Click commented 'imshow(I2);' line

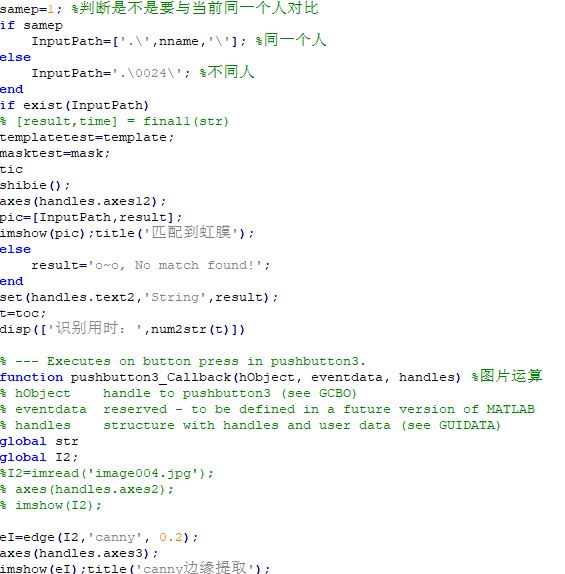[x=51, y=506]
